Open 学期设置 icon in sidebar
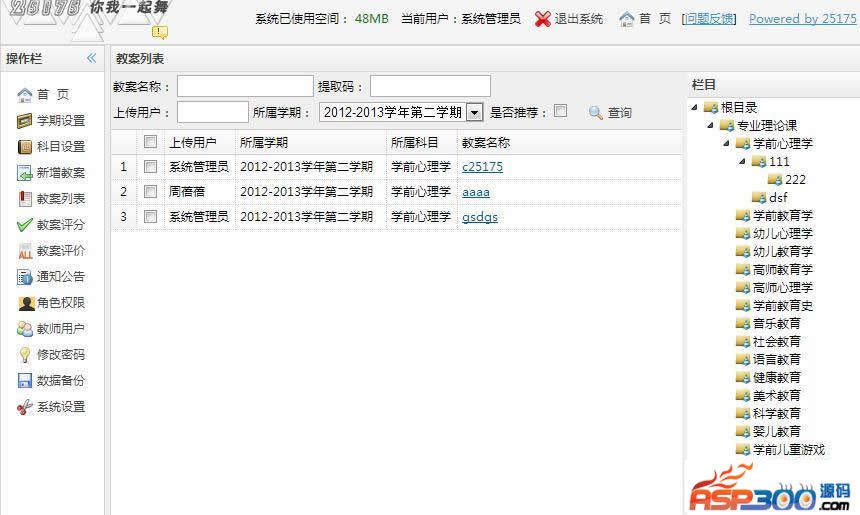This screenshot has width=860, height=515. (25, 121)
